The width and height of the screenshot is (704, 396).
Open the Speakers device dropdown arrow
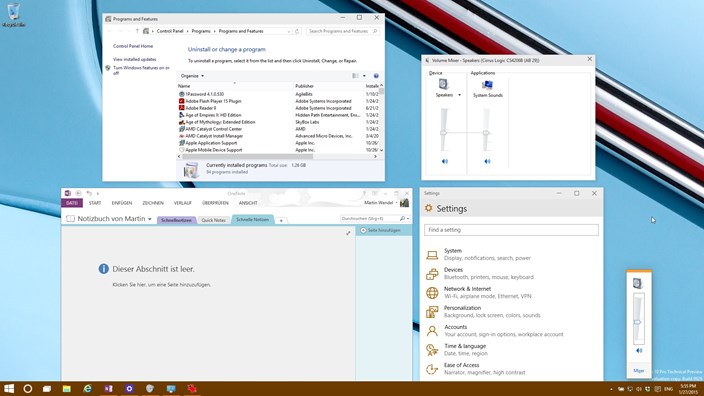pos(459,95)
